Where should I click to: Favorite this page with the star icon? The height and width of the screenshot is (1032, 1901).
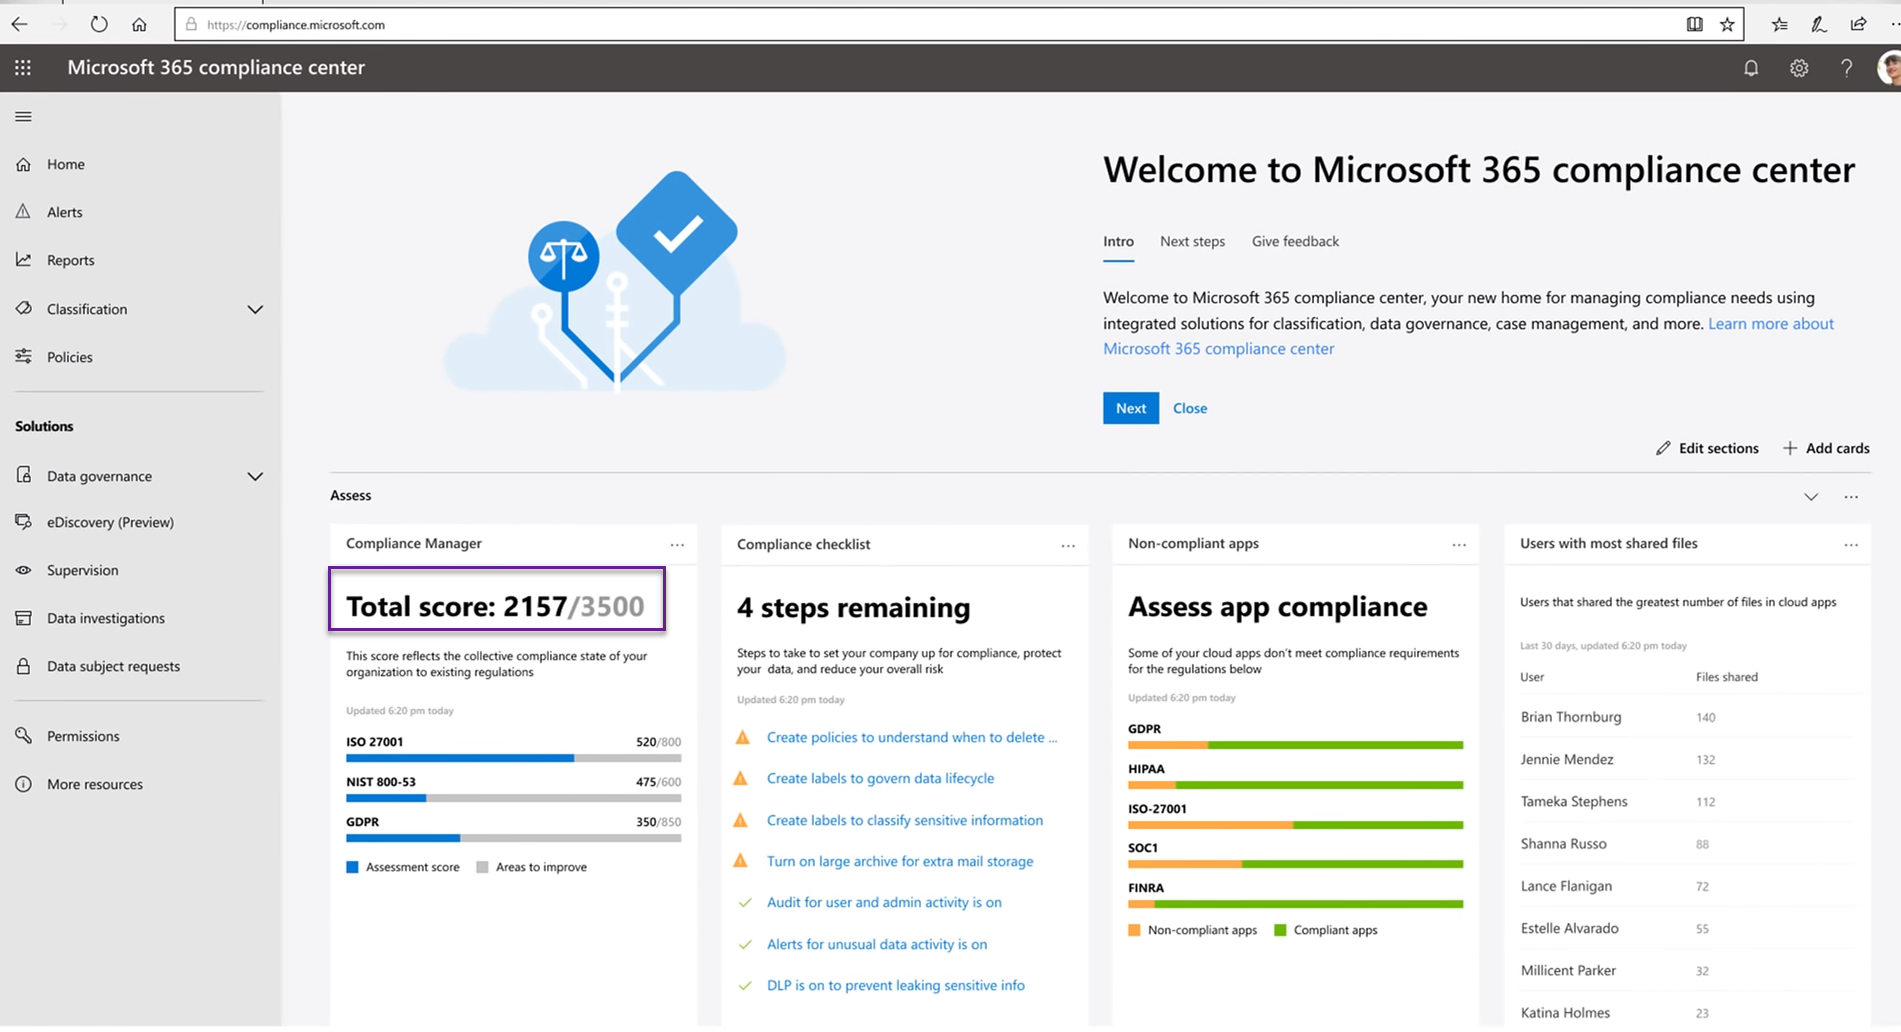click(1727, 24)
